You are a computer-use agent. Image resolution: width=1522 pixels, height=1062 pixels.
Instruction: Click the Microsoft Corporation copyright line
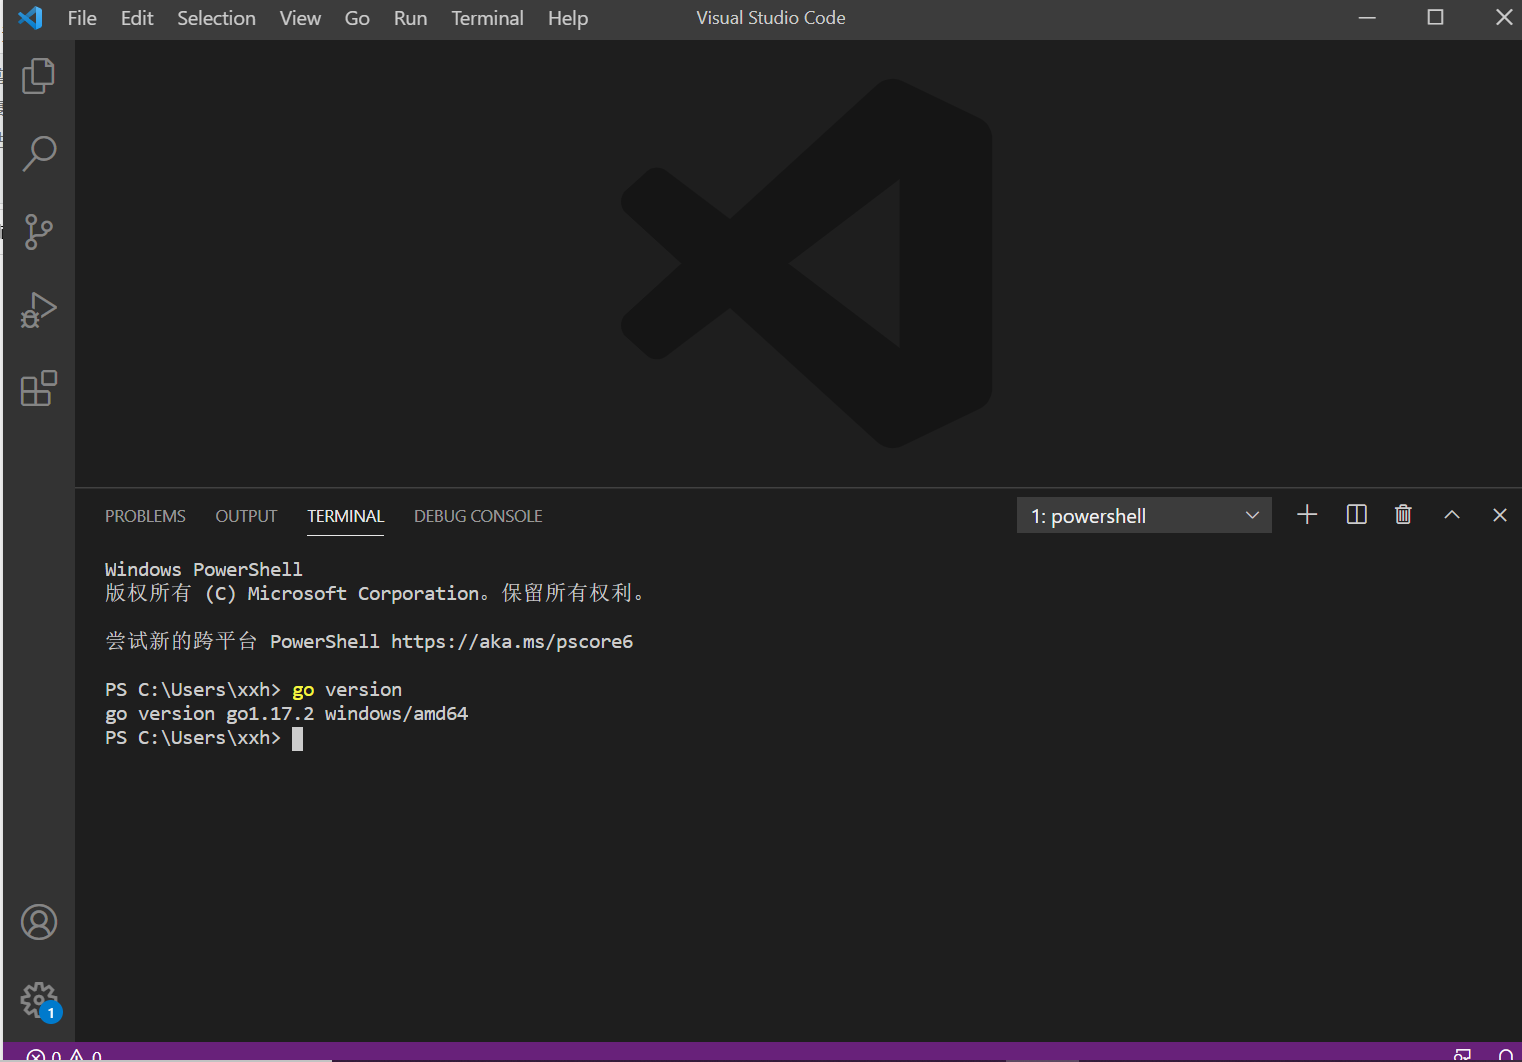377,593
